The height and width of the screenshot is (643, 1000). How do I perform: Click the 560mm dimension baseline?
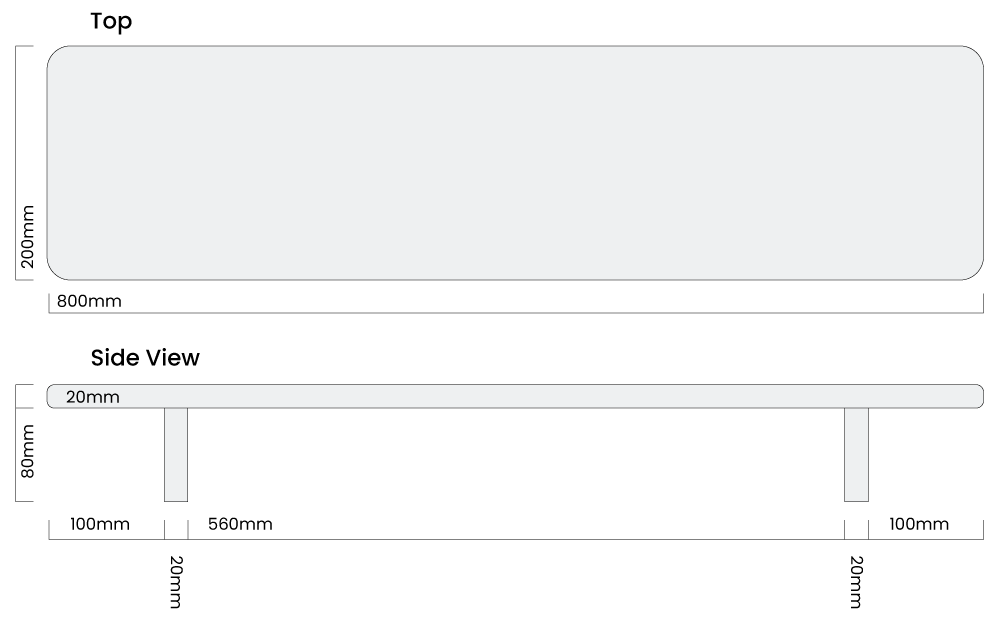click(x=516, y=539)
